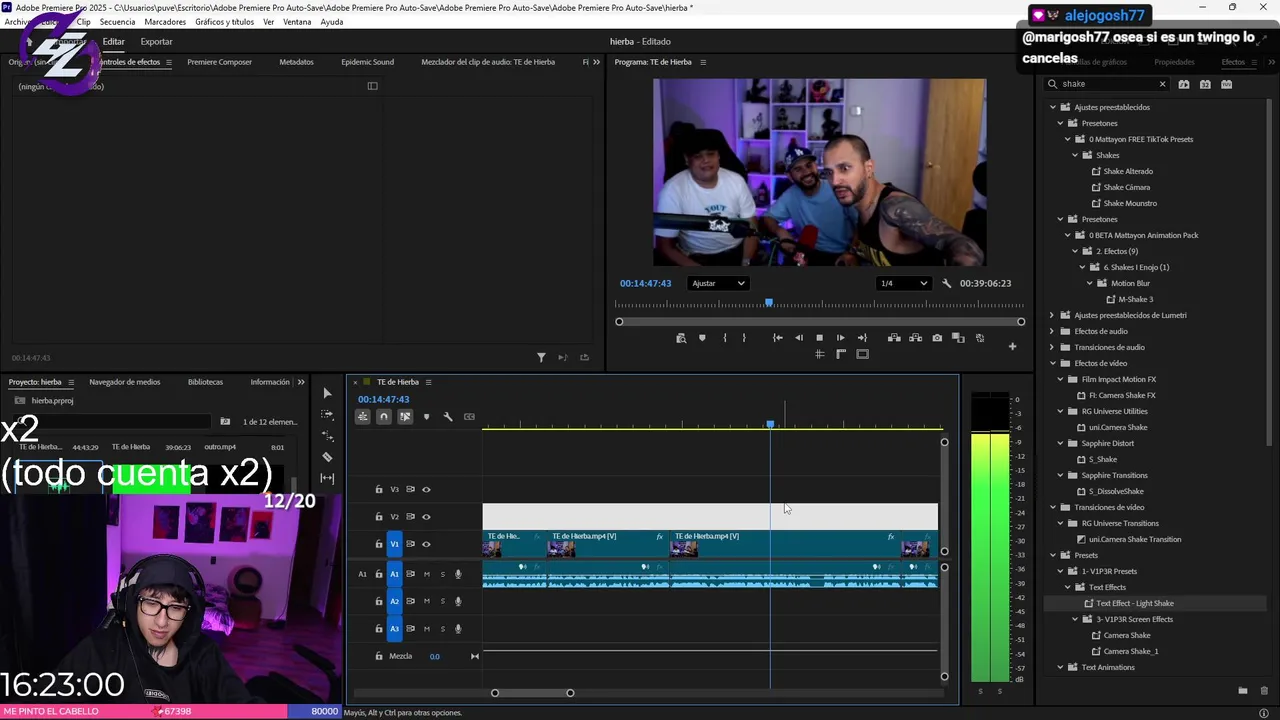Select the Shake Cámara preset
This screenshot has height=720, width=1280.
1126,187
